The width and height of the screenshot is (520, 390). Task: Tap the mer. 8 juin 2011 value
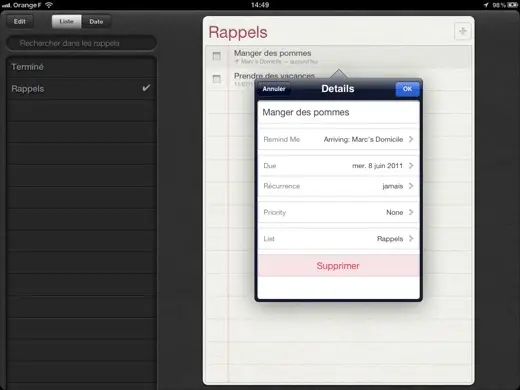pos(377,166)
